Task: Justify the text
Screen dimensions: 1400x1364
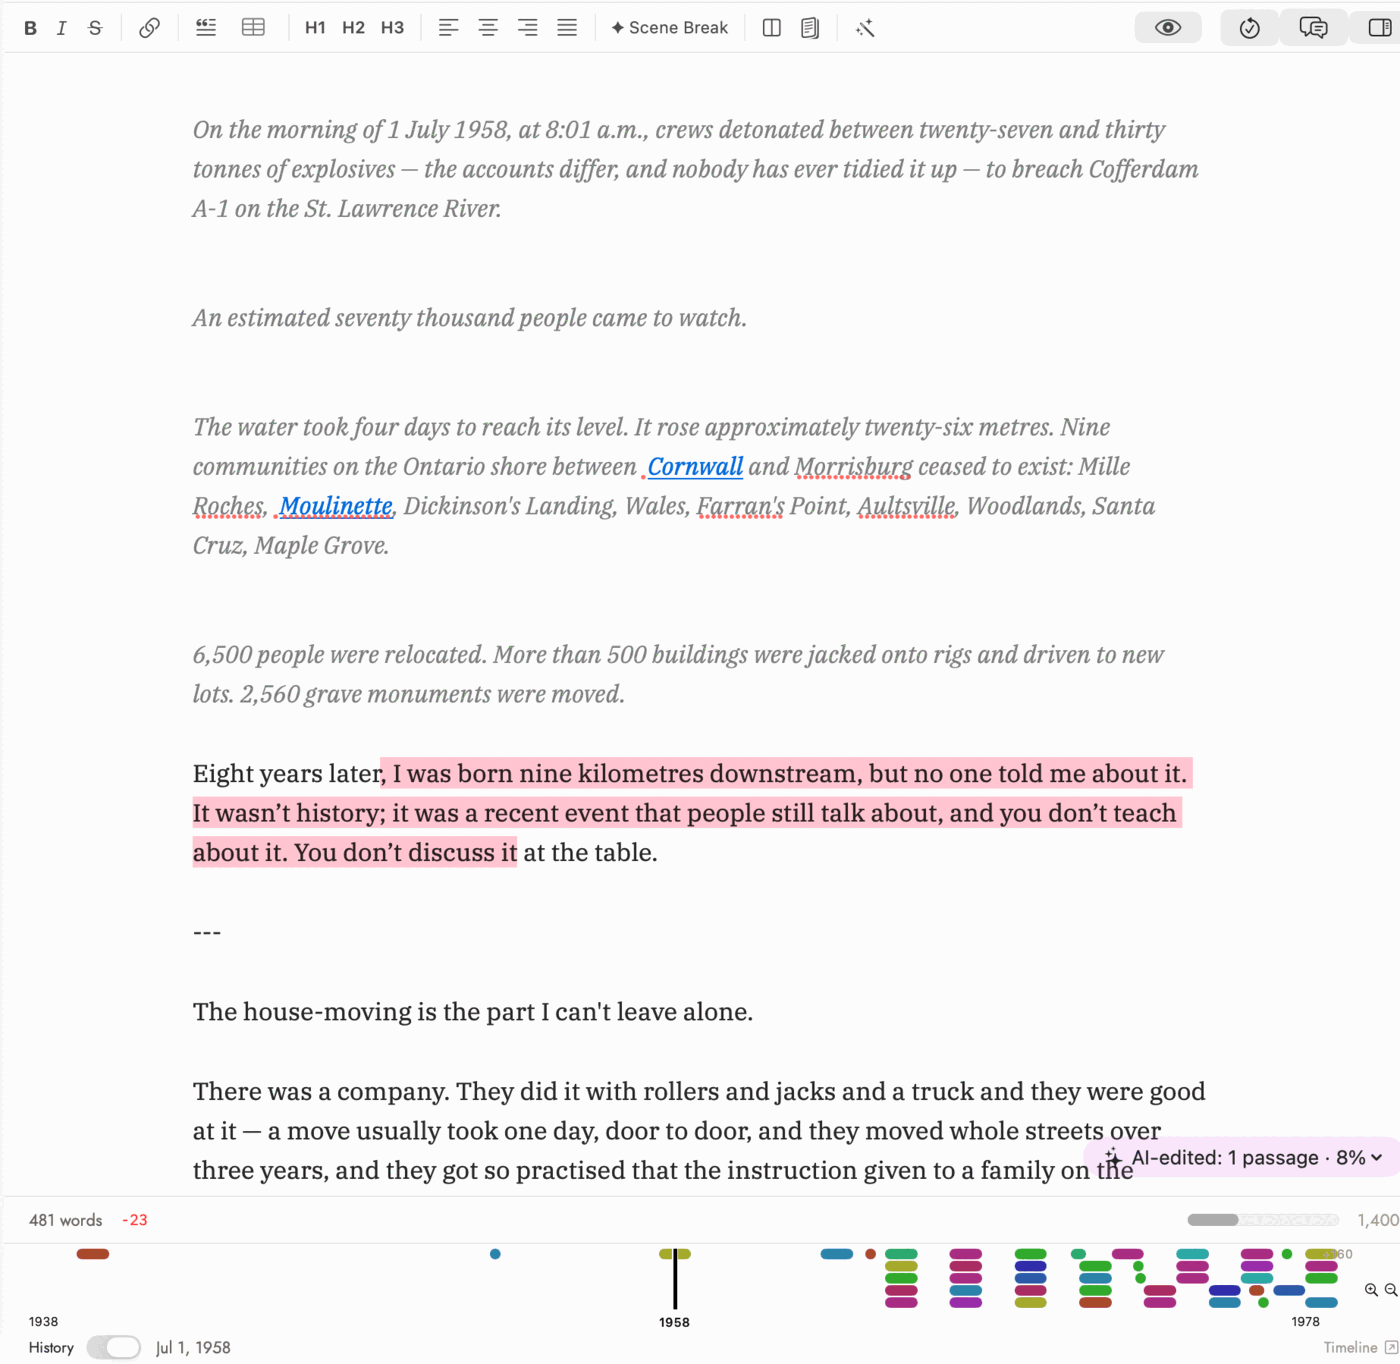Action: (x=567, y=28)
